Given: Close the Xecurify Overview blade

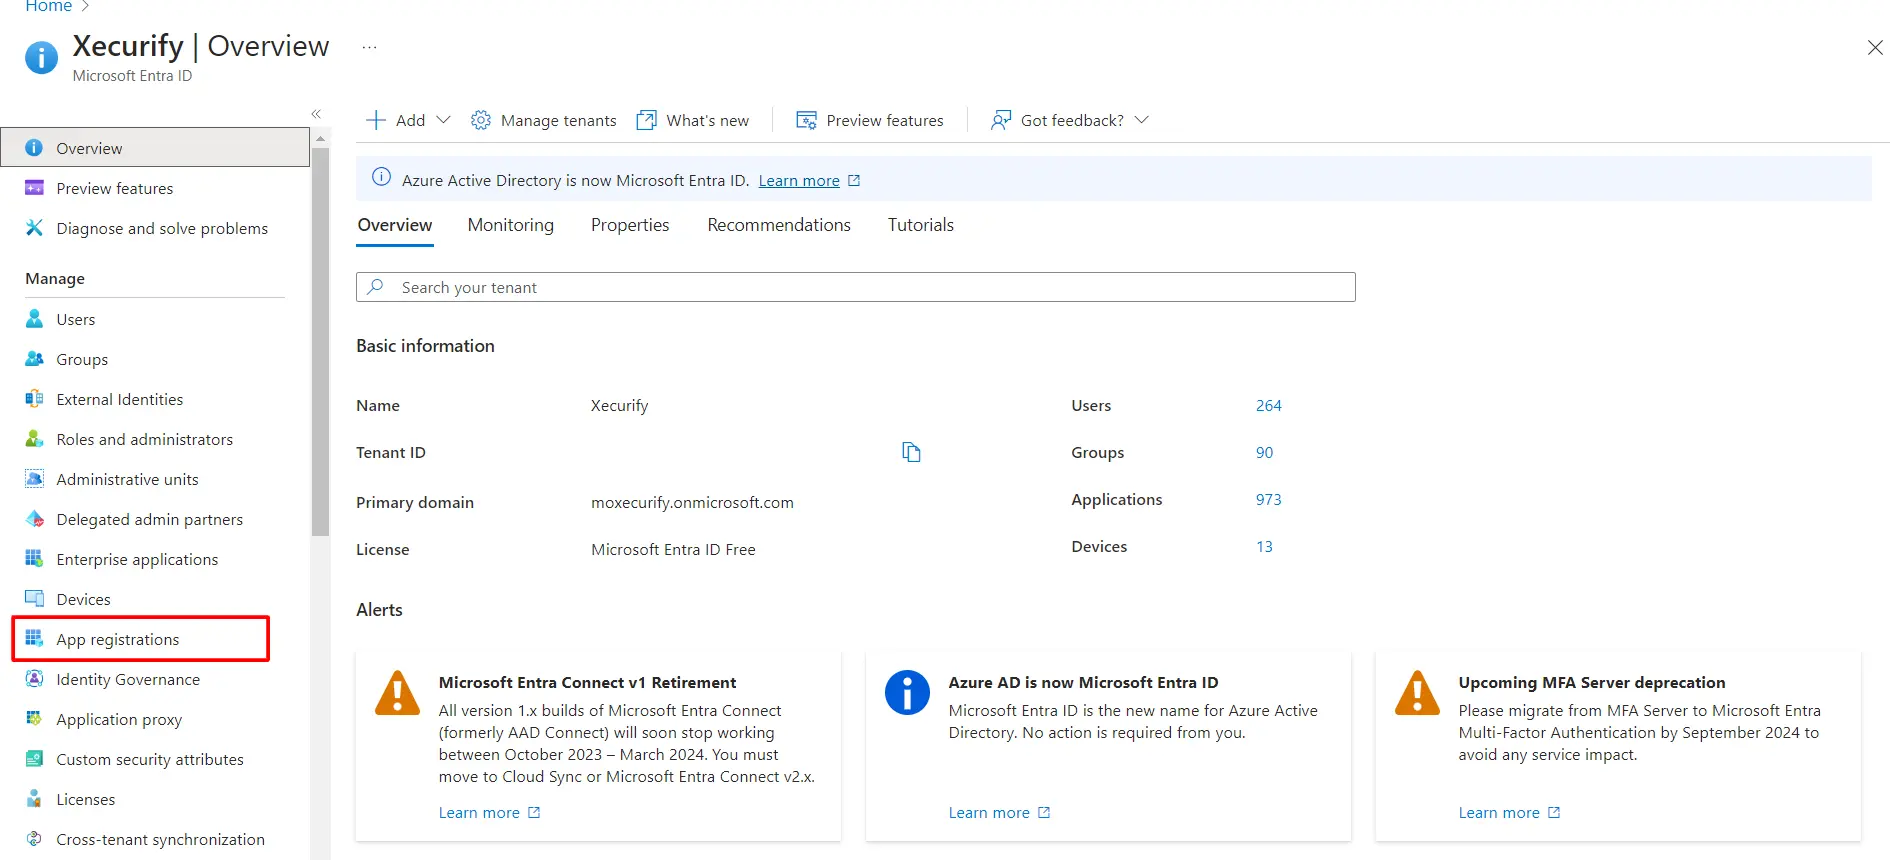Looking at the screenshot, I should tap(1875, 47).
